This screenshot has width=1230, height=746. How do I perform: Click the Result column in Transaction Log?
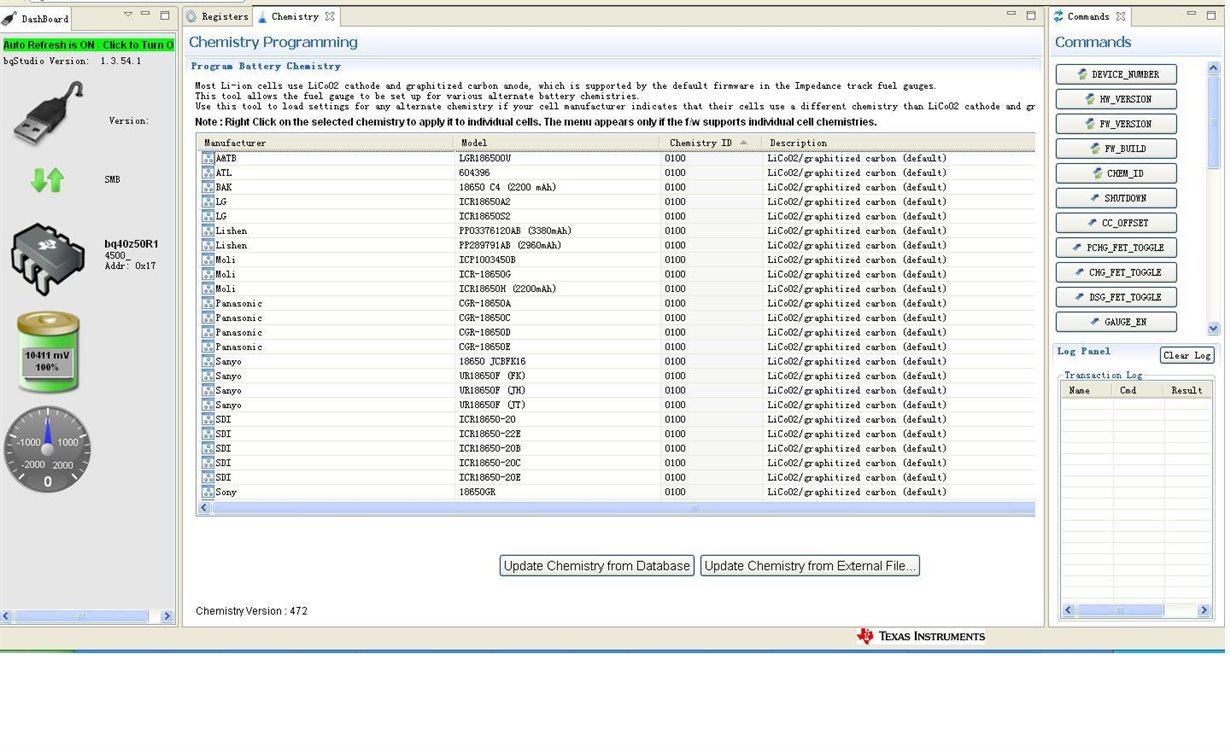click(1187, 390)
